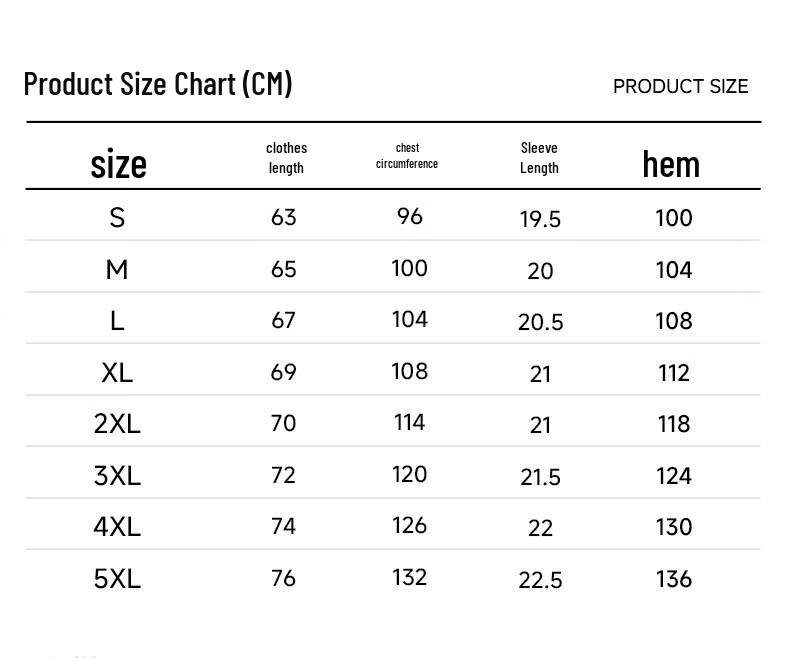
Task: Select the PRODUCT SIZE label
Action: (681, 87)
